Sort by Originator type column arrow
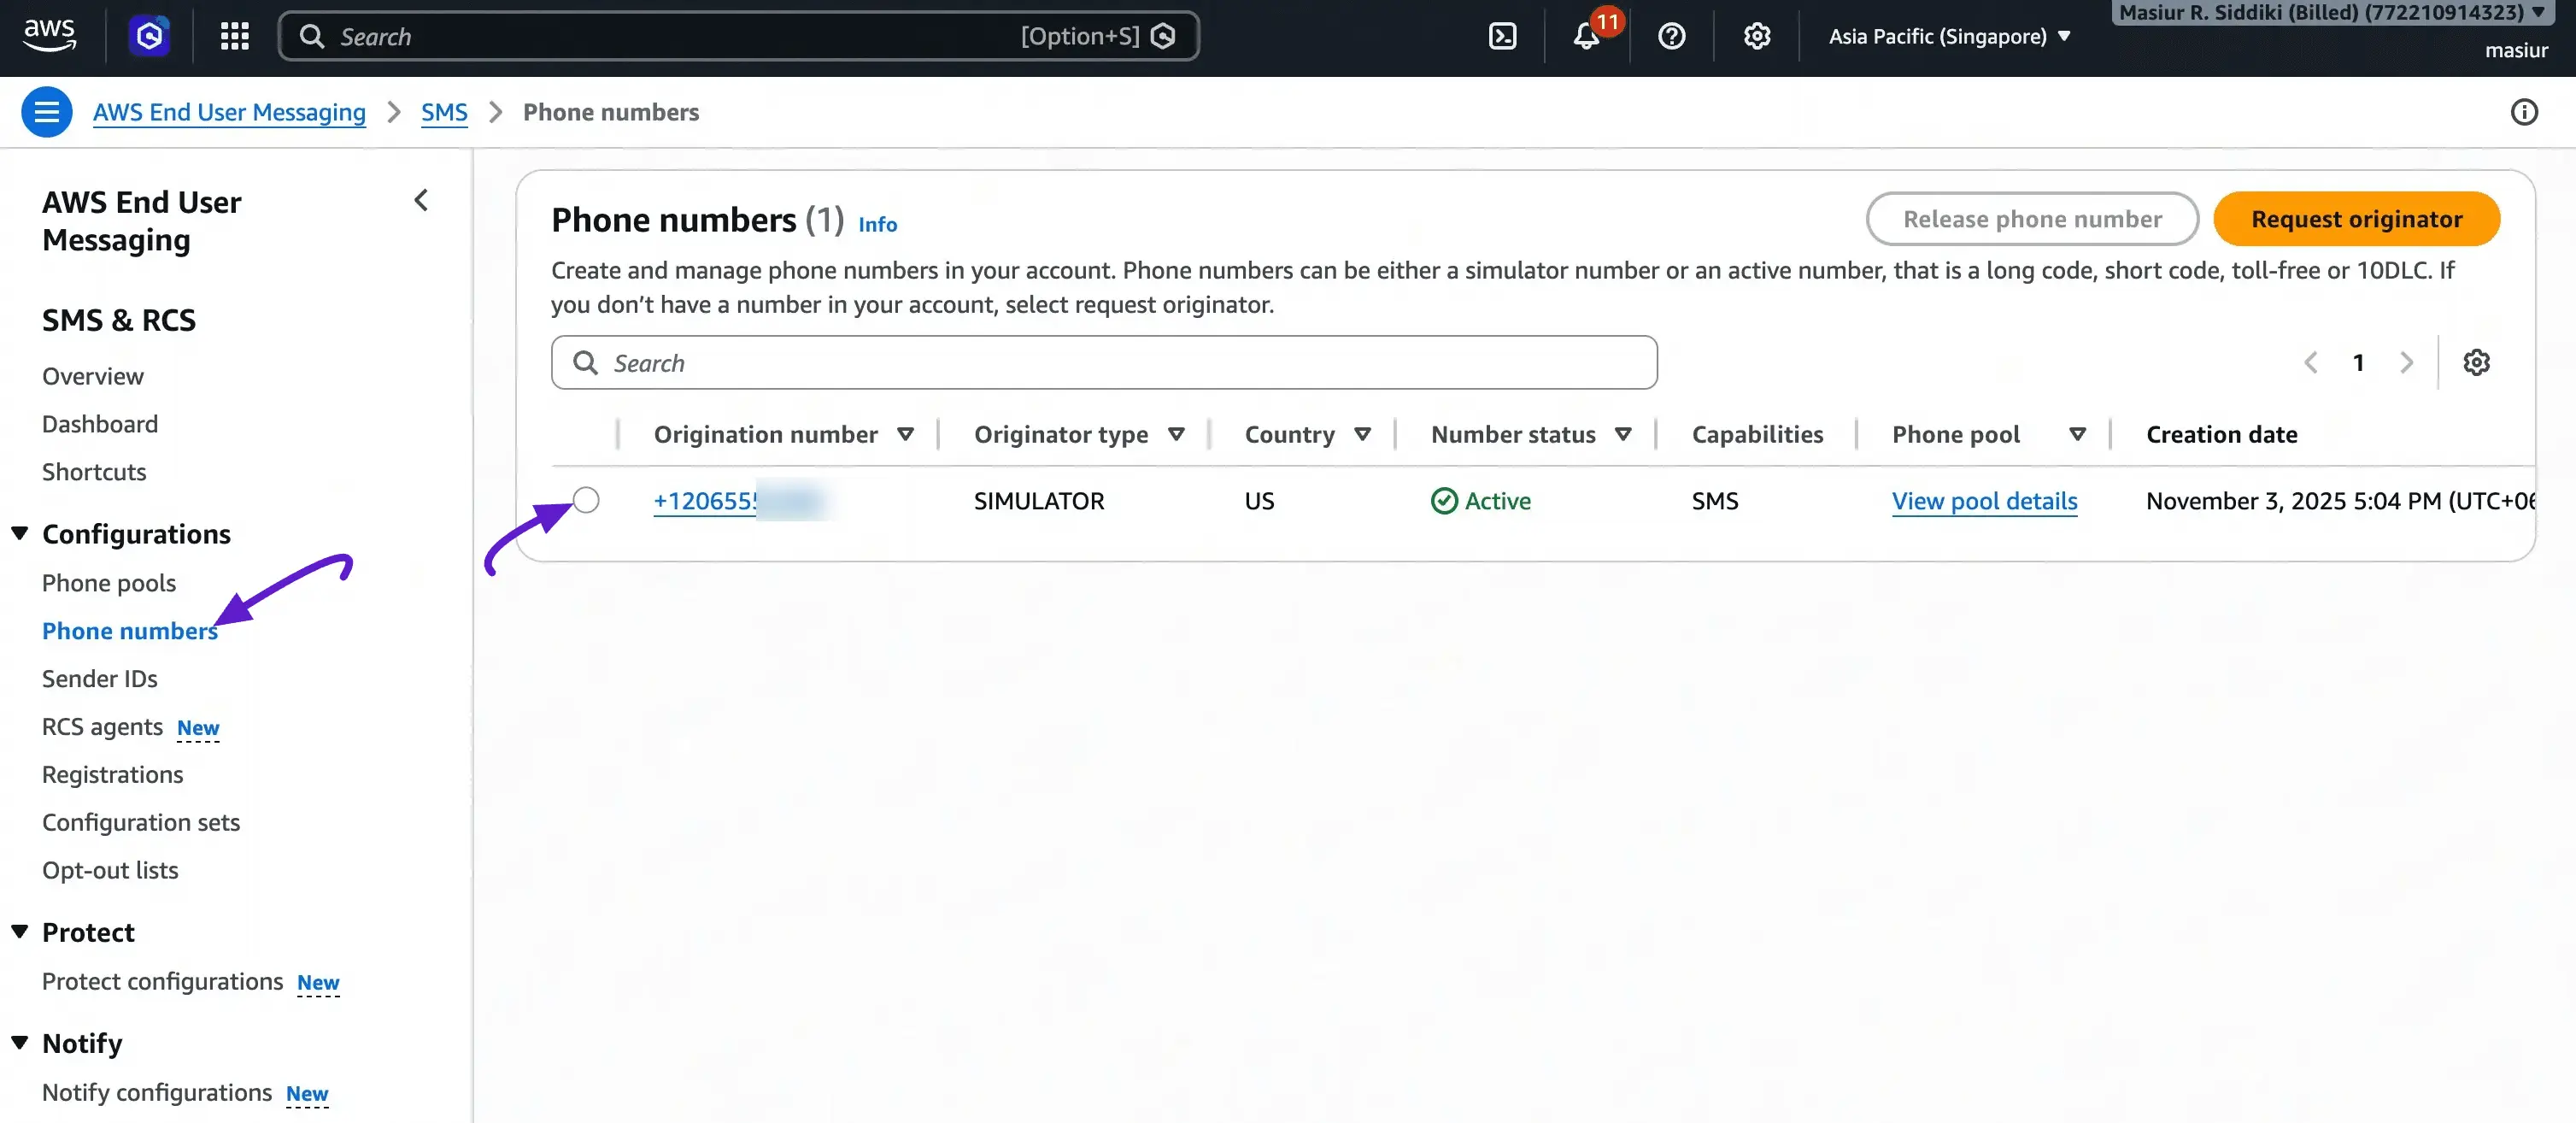 coord(1176,434)
